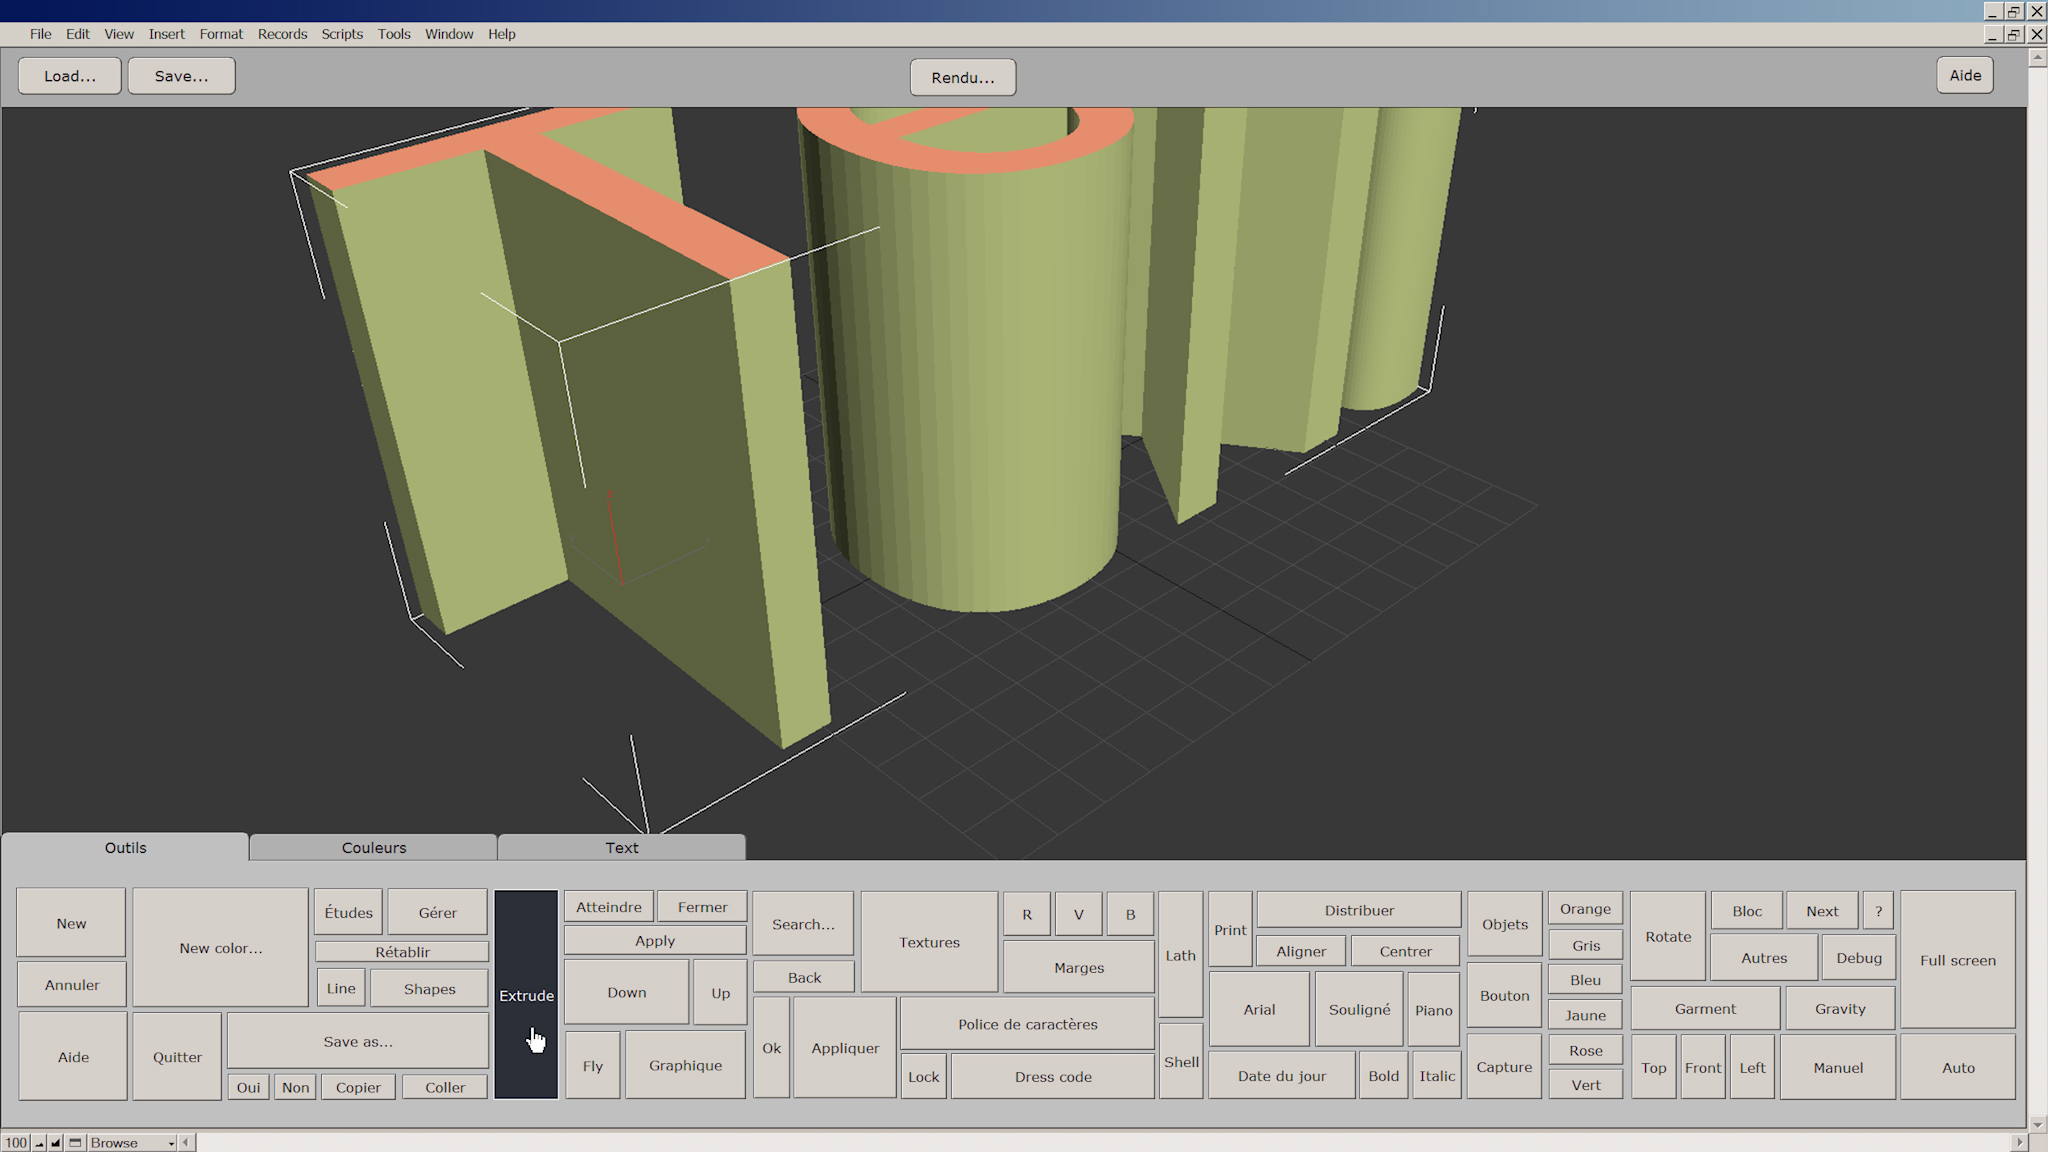The image size is (2048, 1152).
Task: Click the horizontal scrollbar left arrow
Action: pos(186,1142)
